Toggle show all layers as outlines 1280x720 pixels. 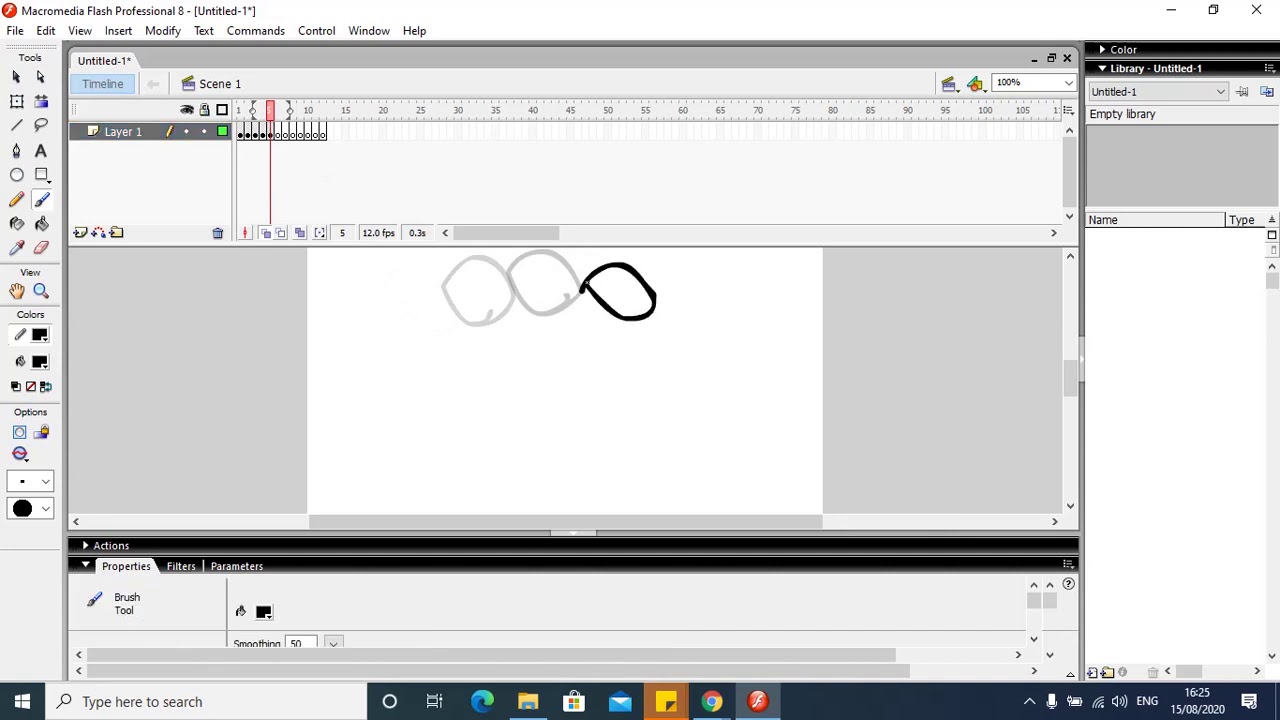pyautogui.click(x=222, y=110)
